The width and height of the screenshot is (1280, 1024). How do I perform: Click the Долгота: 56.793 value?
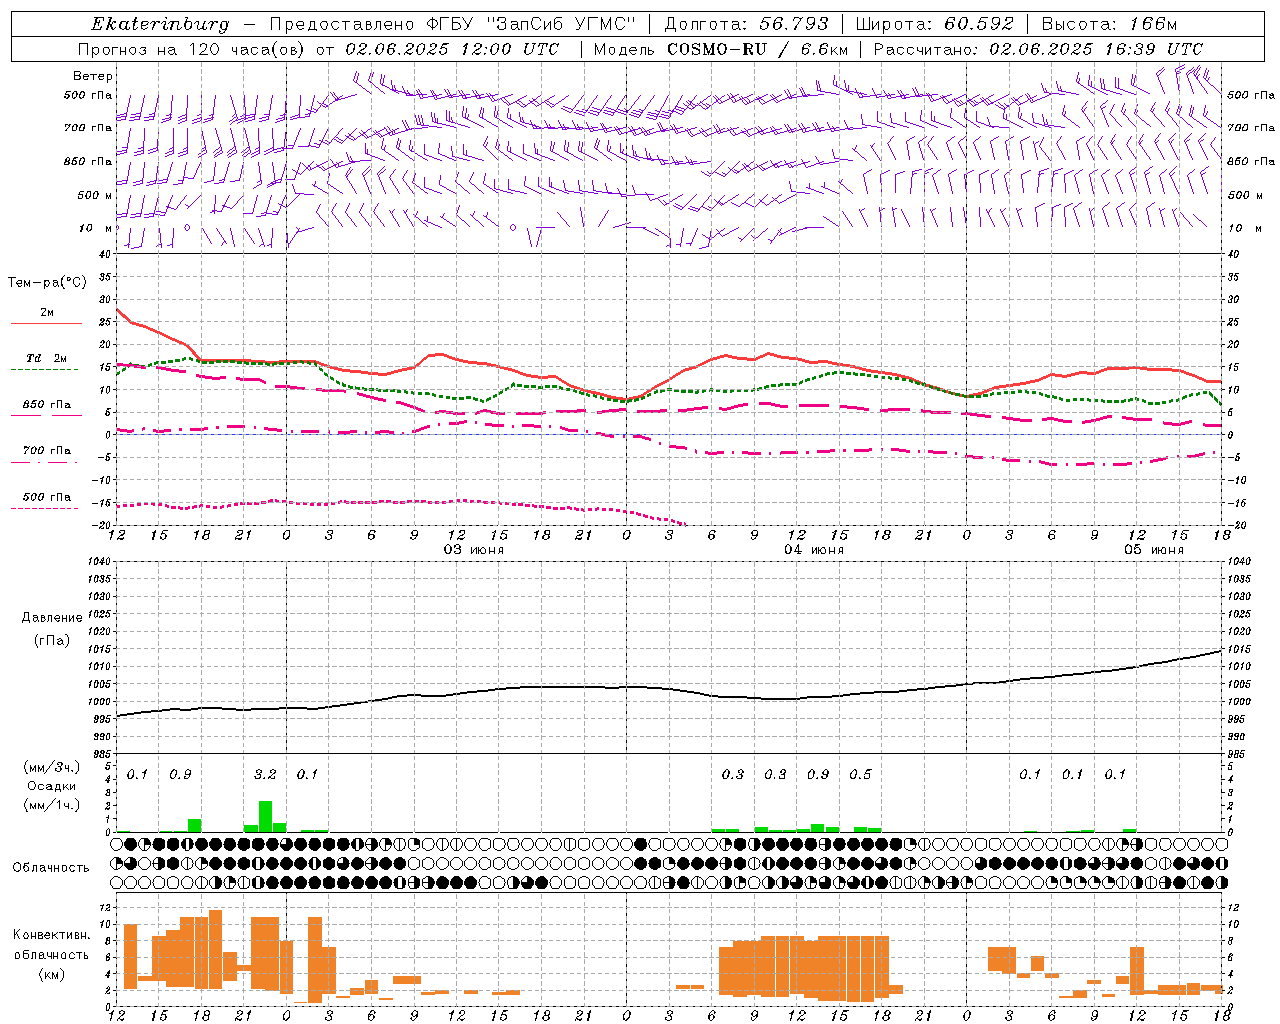[x=746, y=24]
